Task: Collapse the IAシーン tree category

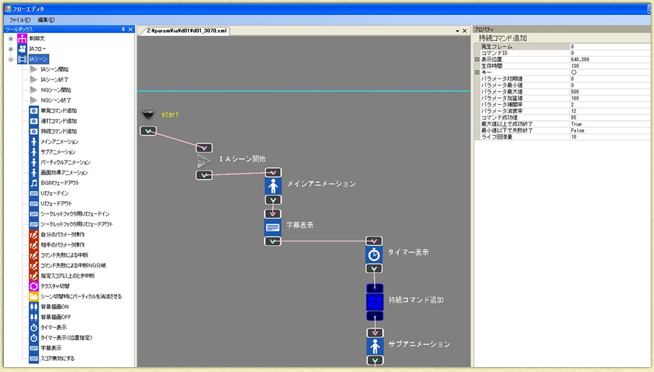Action: point(11,59)
